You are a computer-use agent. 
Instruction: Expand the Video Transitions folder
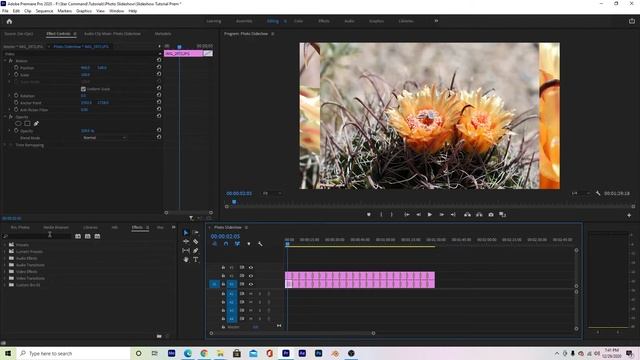pyautogui.click(x=5, y=278)
